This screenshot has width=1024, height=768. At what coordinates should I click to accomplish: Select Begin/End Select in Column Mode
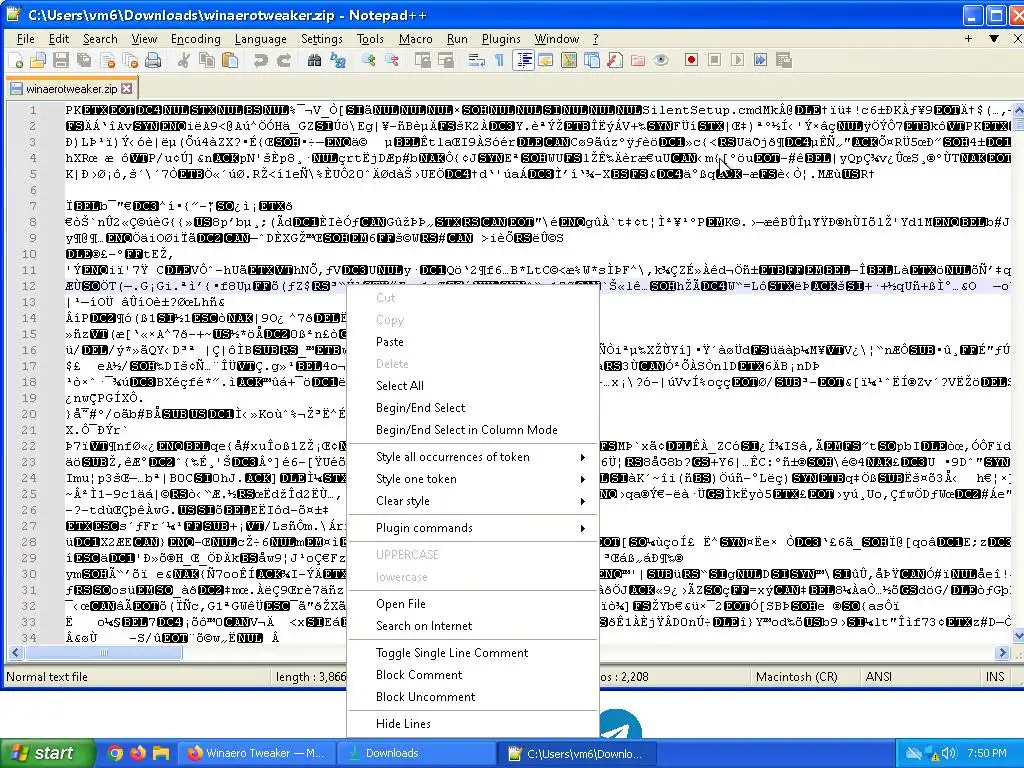pos(473,430)
